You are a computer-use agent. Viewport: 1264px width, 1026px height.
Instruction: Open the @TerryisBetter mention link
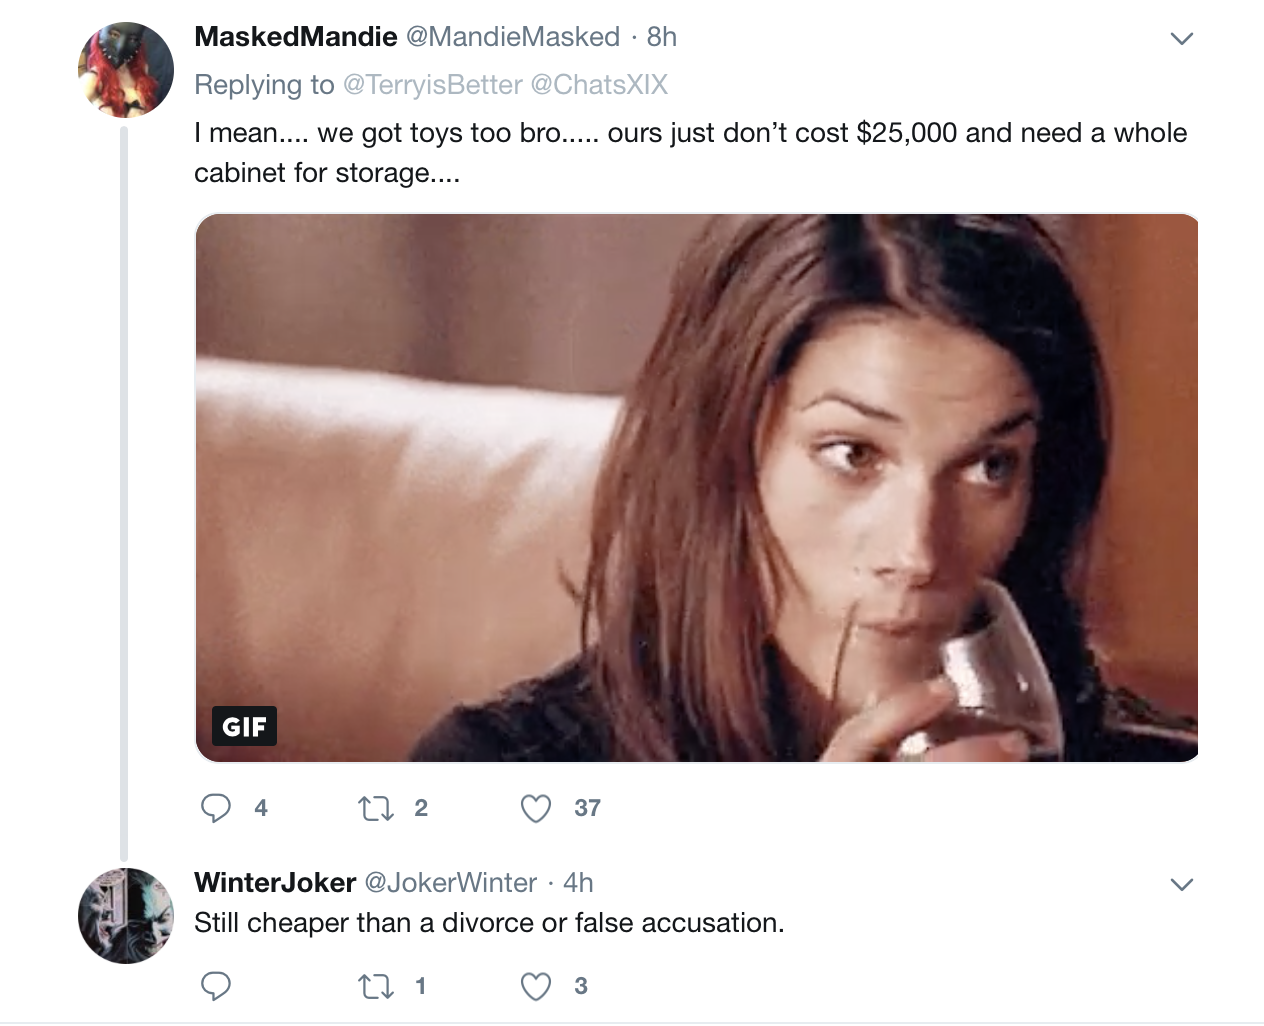pos(432,85)
